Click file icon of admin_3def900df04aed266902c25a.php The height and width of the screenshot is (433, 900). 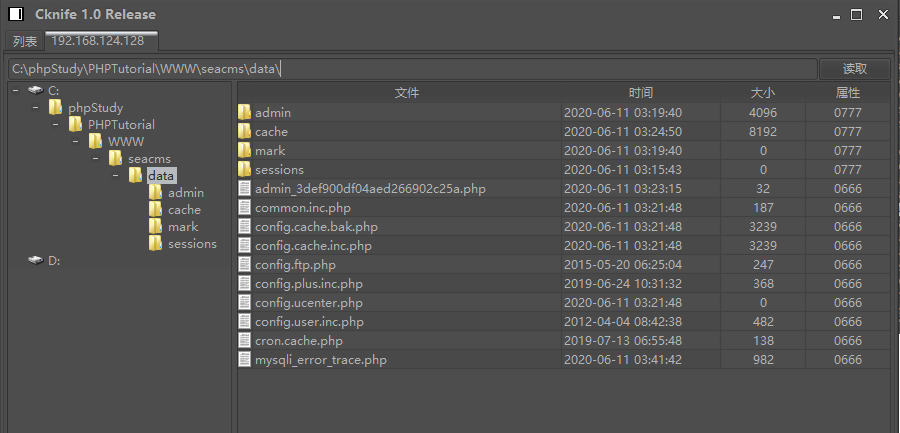(245, 188)
